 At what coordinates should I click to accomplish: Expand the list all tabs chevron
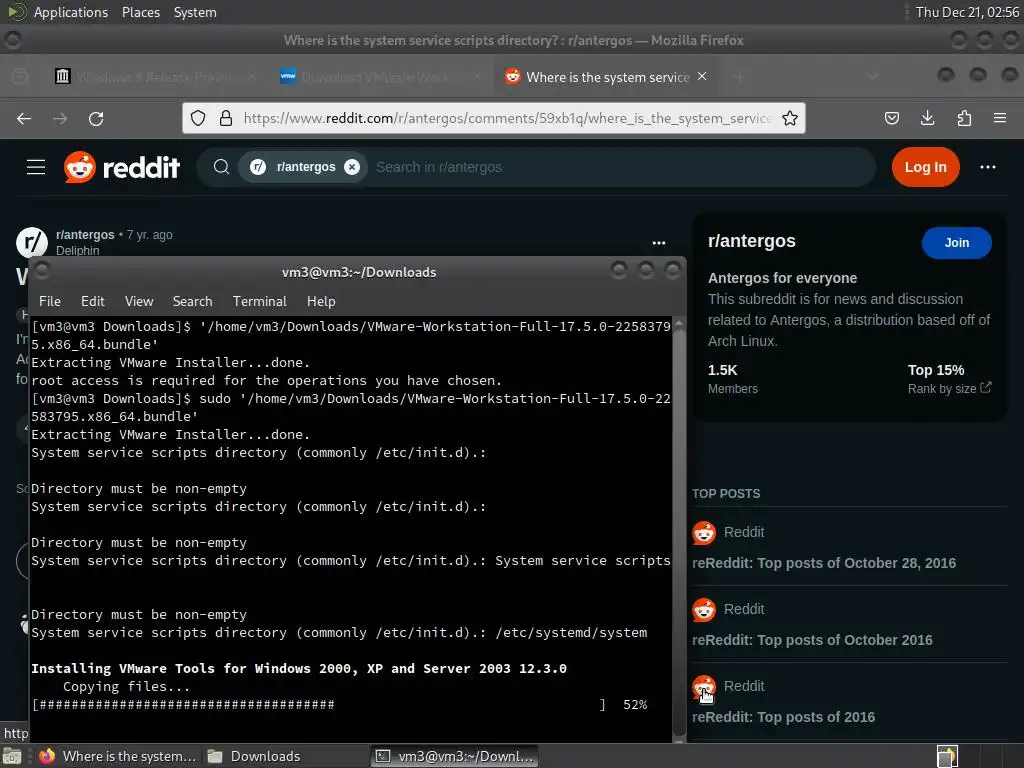(x=872, y=77)
